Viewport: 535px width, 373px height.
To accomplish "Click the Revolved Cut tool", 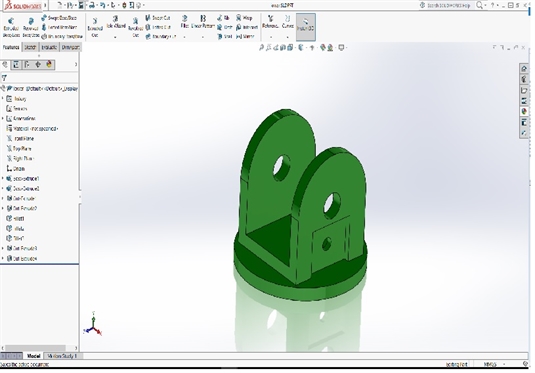I will point(135,27).
